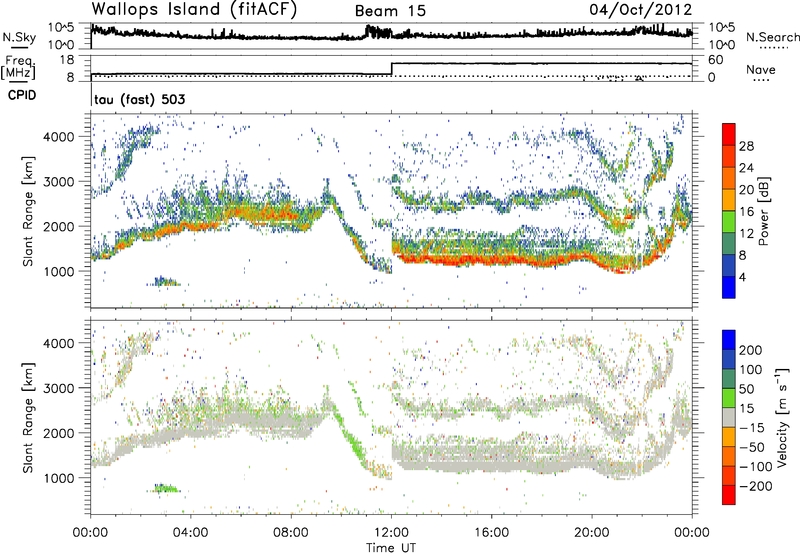Pick the green 15–50 velocity colorbar segment

pyautogui.click(x=729, y=398)
